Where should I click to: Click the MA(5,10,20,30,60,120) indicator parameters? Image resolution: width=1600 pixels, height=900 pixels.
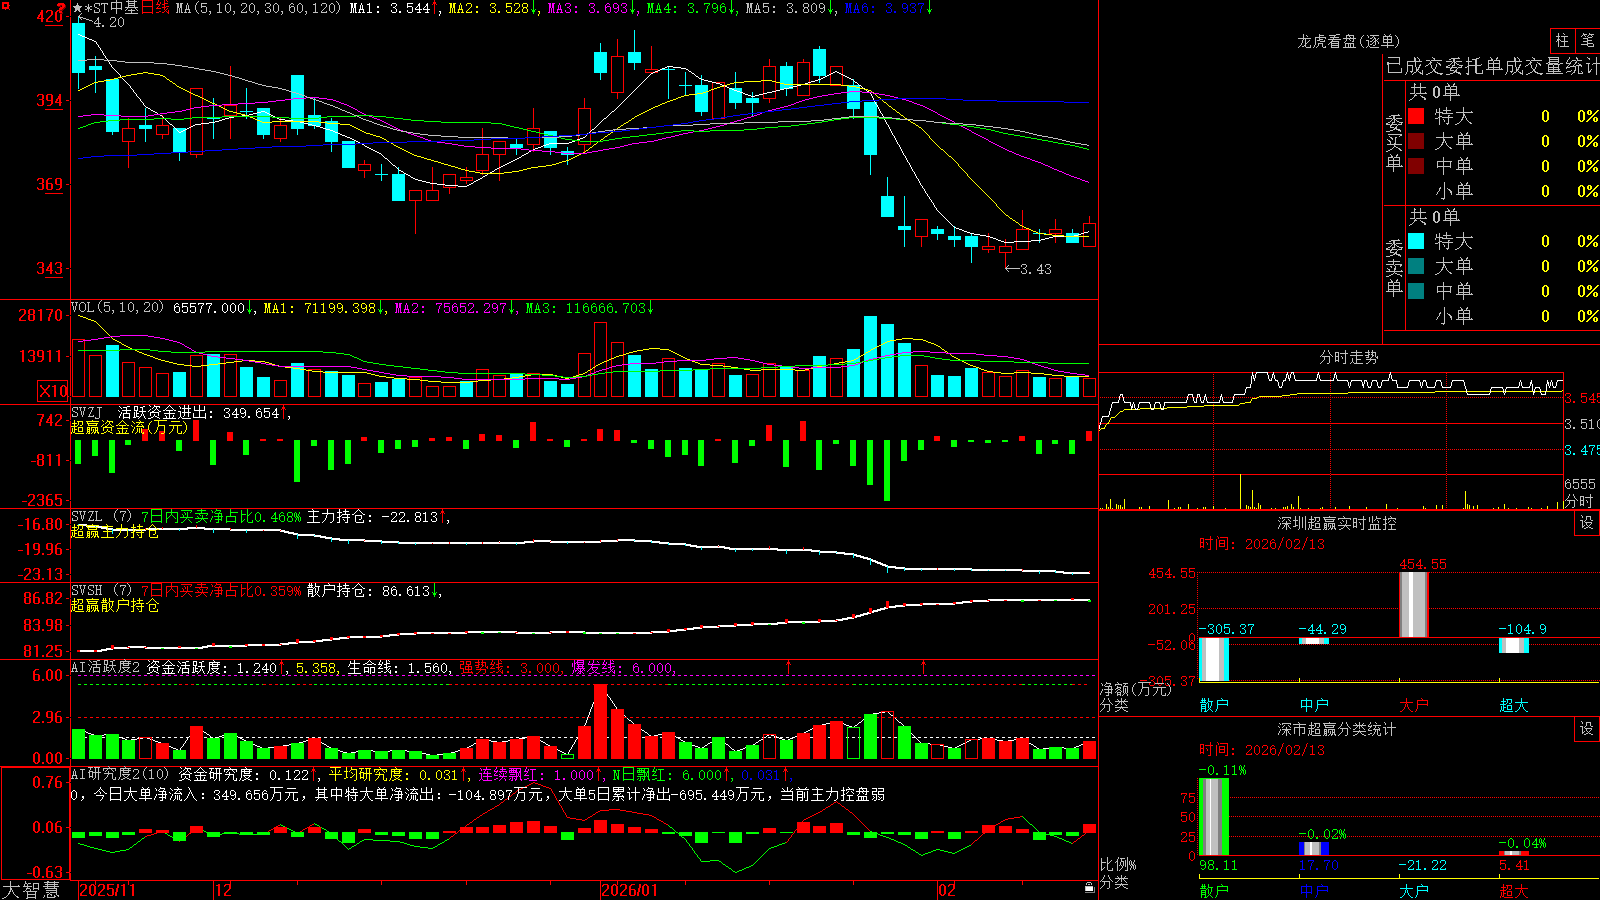tap(258, 8)
